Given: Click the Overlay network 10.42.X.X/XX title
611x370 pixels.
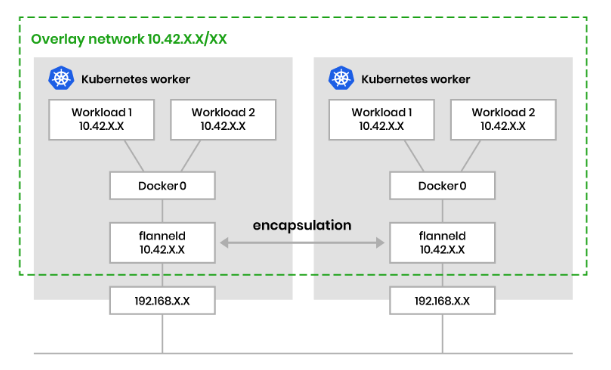Looking at the screenshot, I should click(129, 39).
